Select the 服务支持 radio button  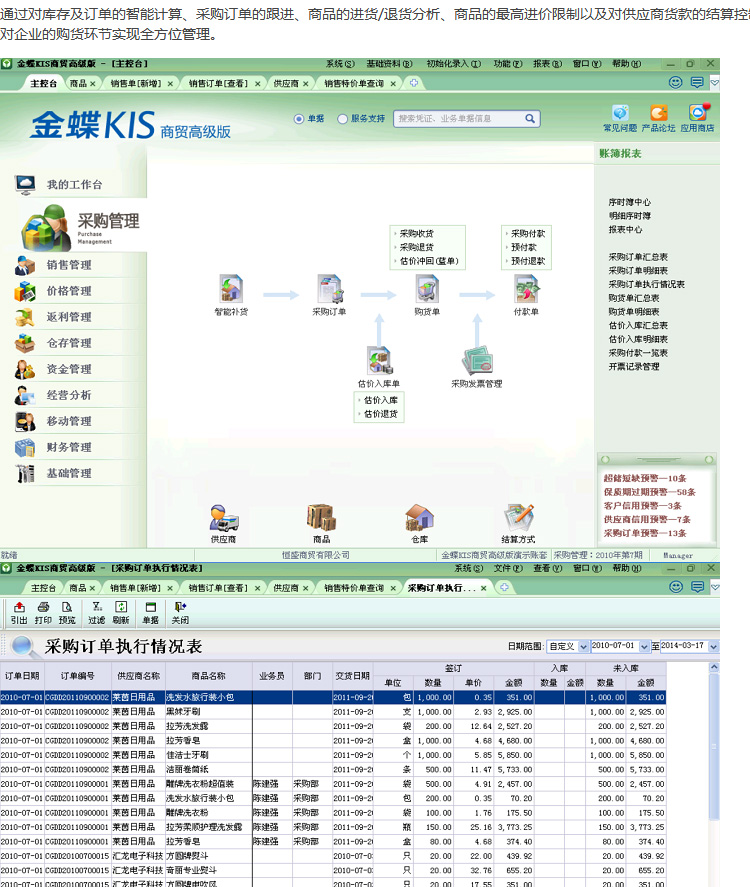[x=342, y=118]
